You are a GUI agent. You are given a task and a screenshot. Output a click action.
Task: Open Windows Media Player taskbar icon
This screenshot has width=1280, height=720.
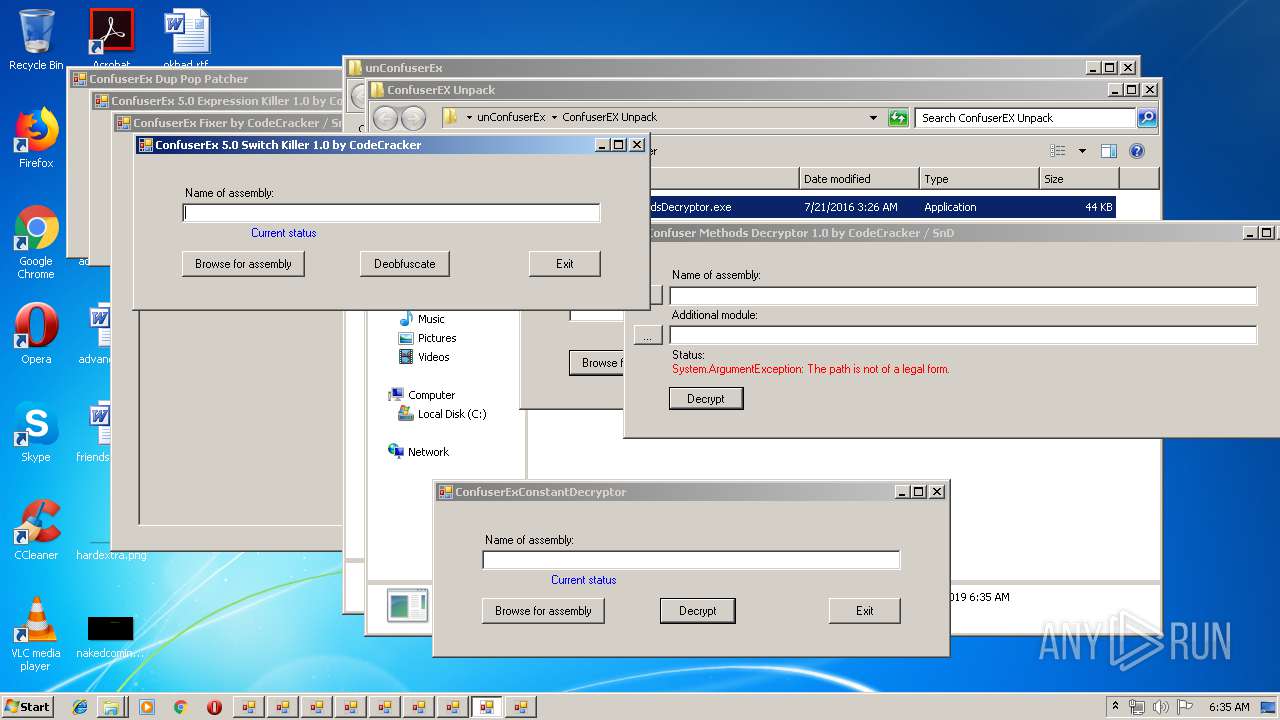pyautogui.click(x=147, y=707)
